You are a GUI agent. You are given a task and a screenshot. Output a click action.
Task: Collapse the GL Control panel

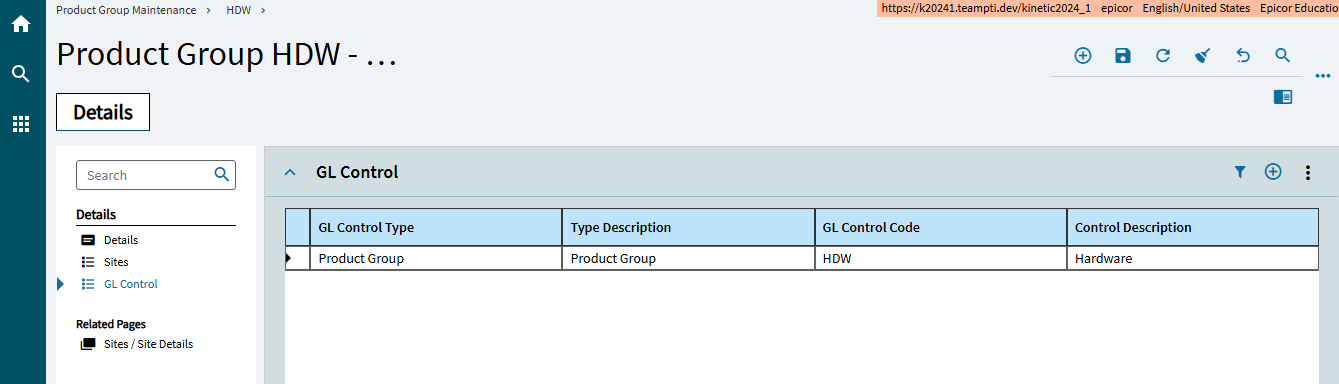coord(290,172)
